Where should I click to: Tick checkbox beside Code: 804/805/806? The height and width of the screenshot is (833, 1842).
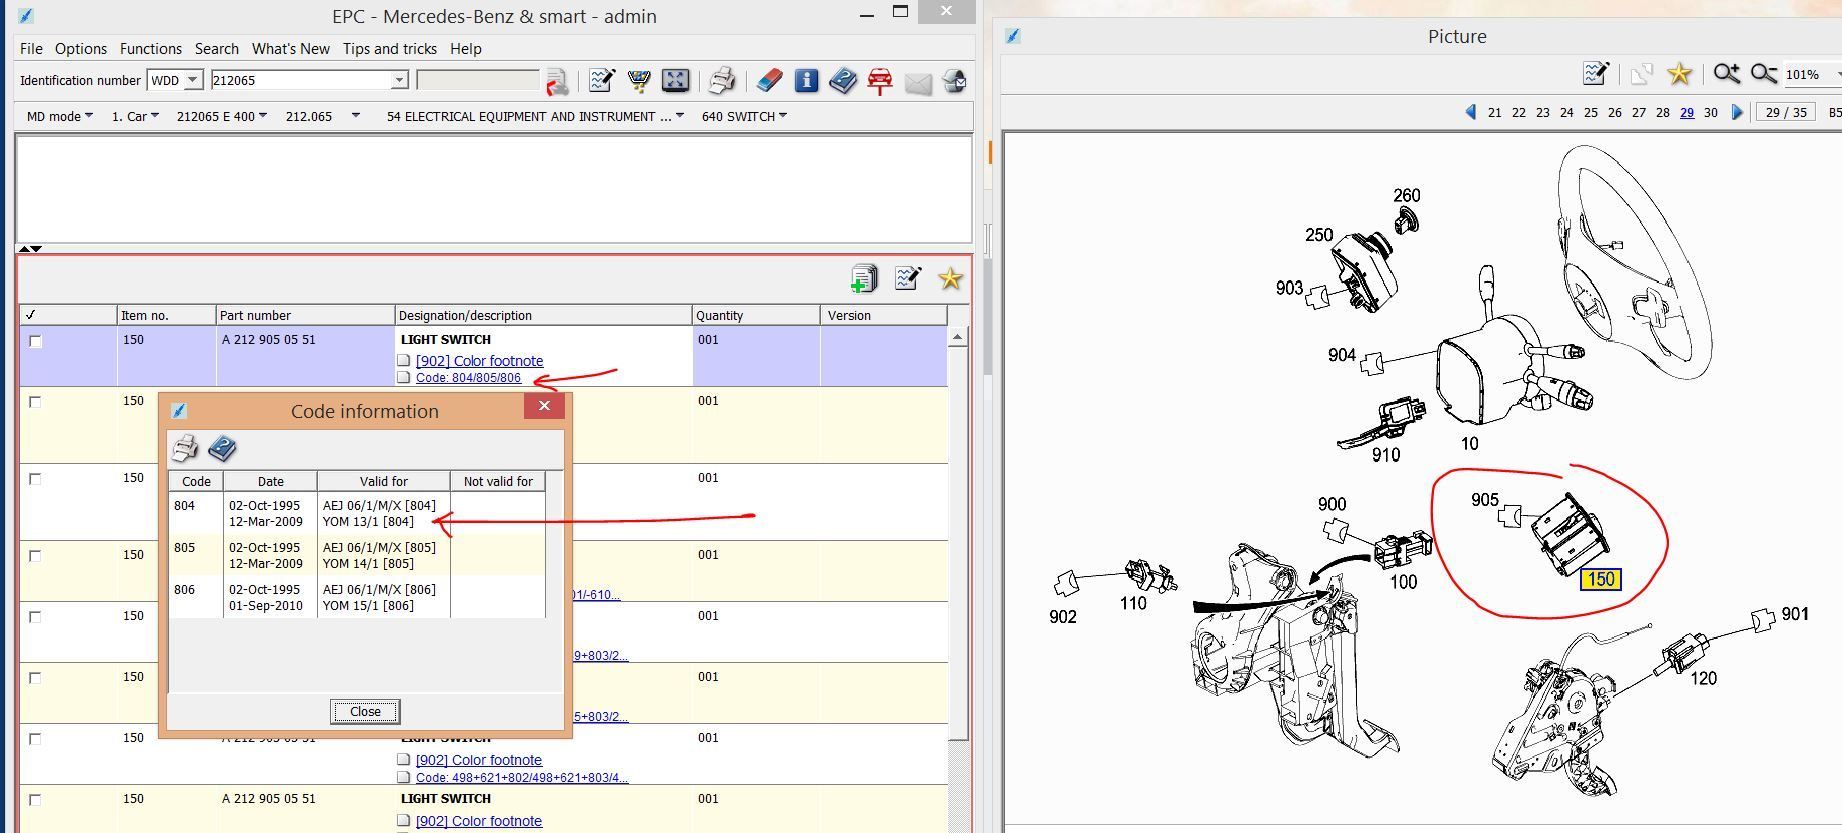pyautogui.click(x=404, y=378)
